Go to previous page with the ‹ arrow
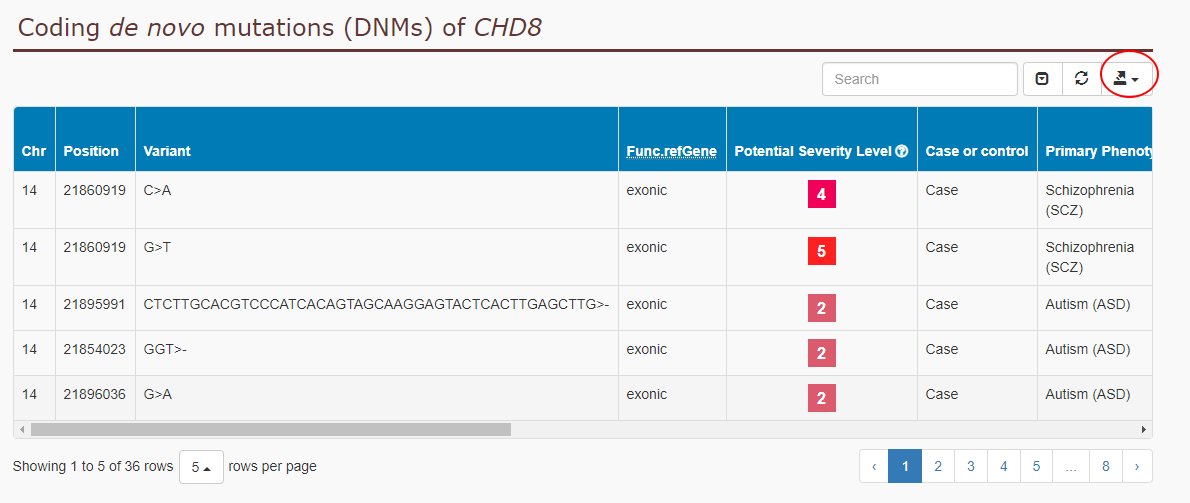 (874, 467)
